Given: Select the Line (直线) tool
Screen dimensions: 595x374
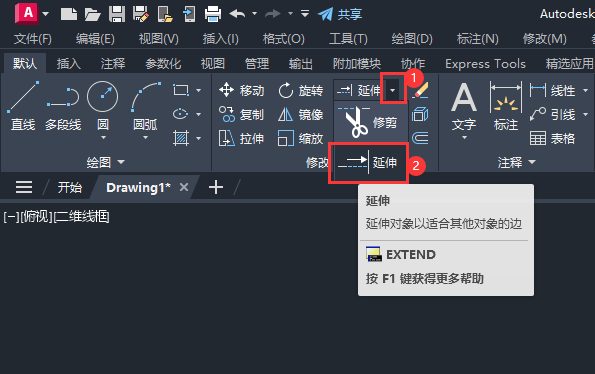Looking at the screenshot, I should click(x=23, y=106).
